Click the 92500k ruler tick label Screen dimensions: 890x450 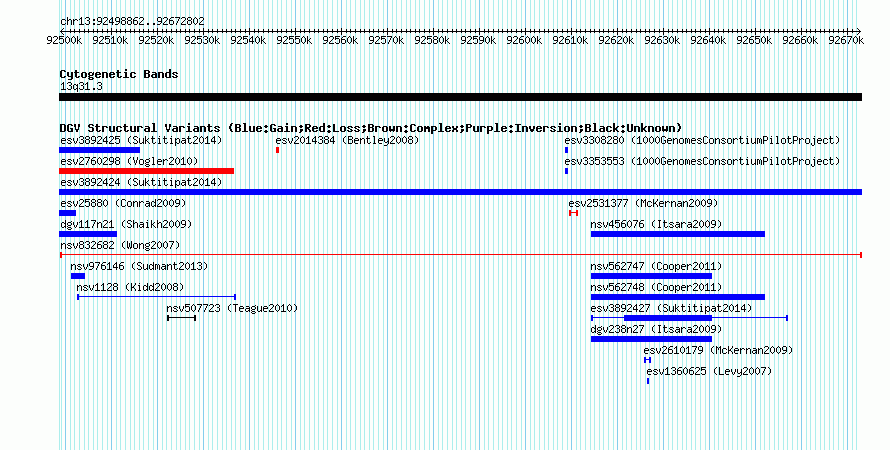point(64,40)
